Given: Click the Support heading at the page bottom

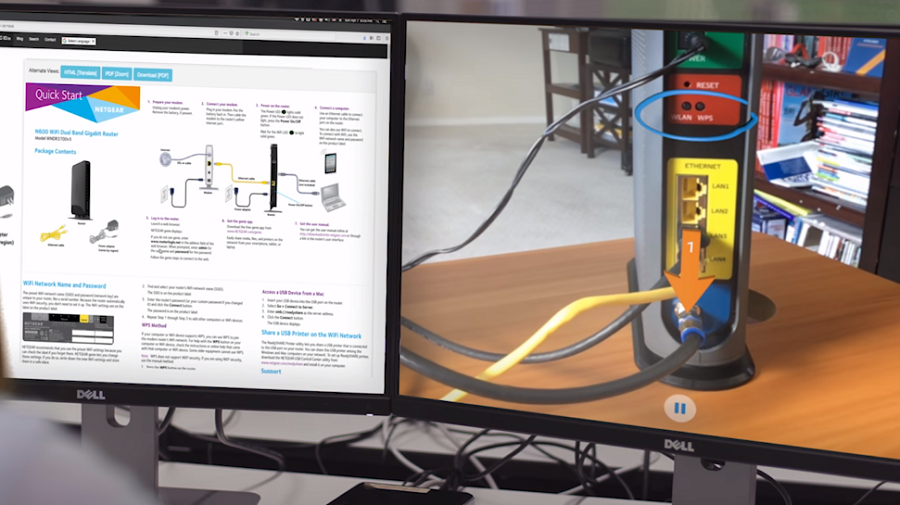Looking at the screenshot, I should point(271,371).
